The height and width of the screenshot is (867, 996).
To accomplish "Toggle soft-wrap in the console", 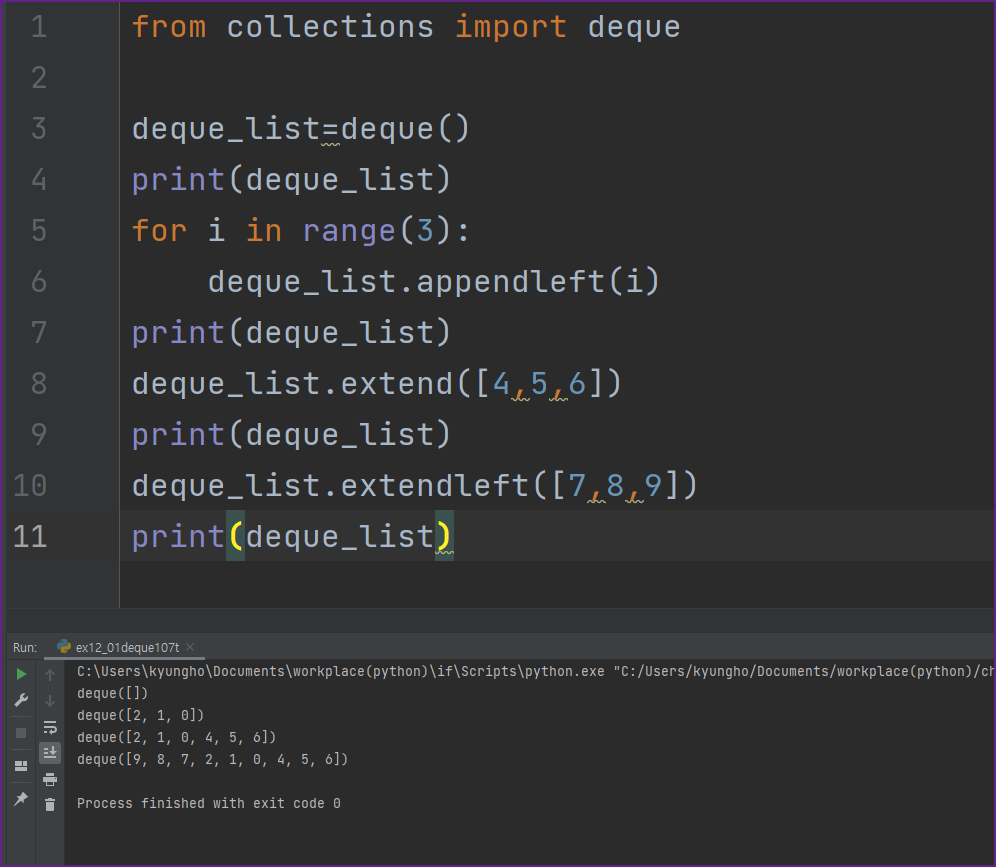I will [50, 727].
